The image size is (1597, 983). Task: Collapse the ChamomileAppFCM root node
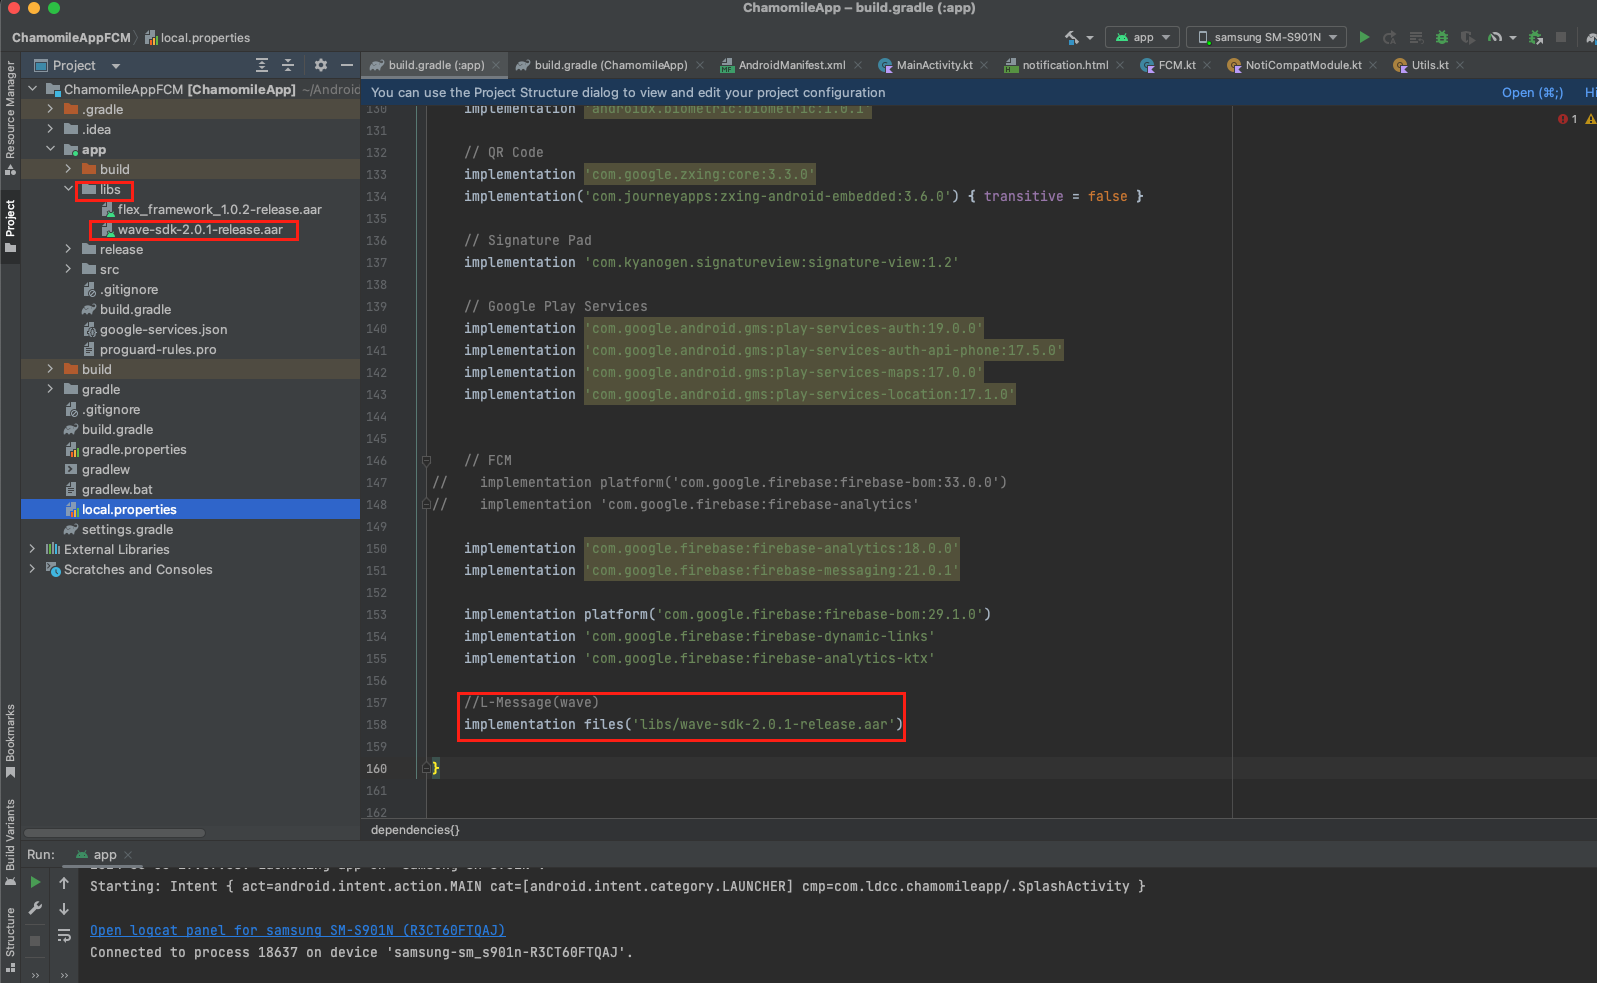click(x=33, y=89)
